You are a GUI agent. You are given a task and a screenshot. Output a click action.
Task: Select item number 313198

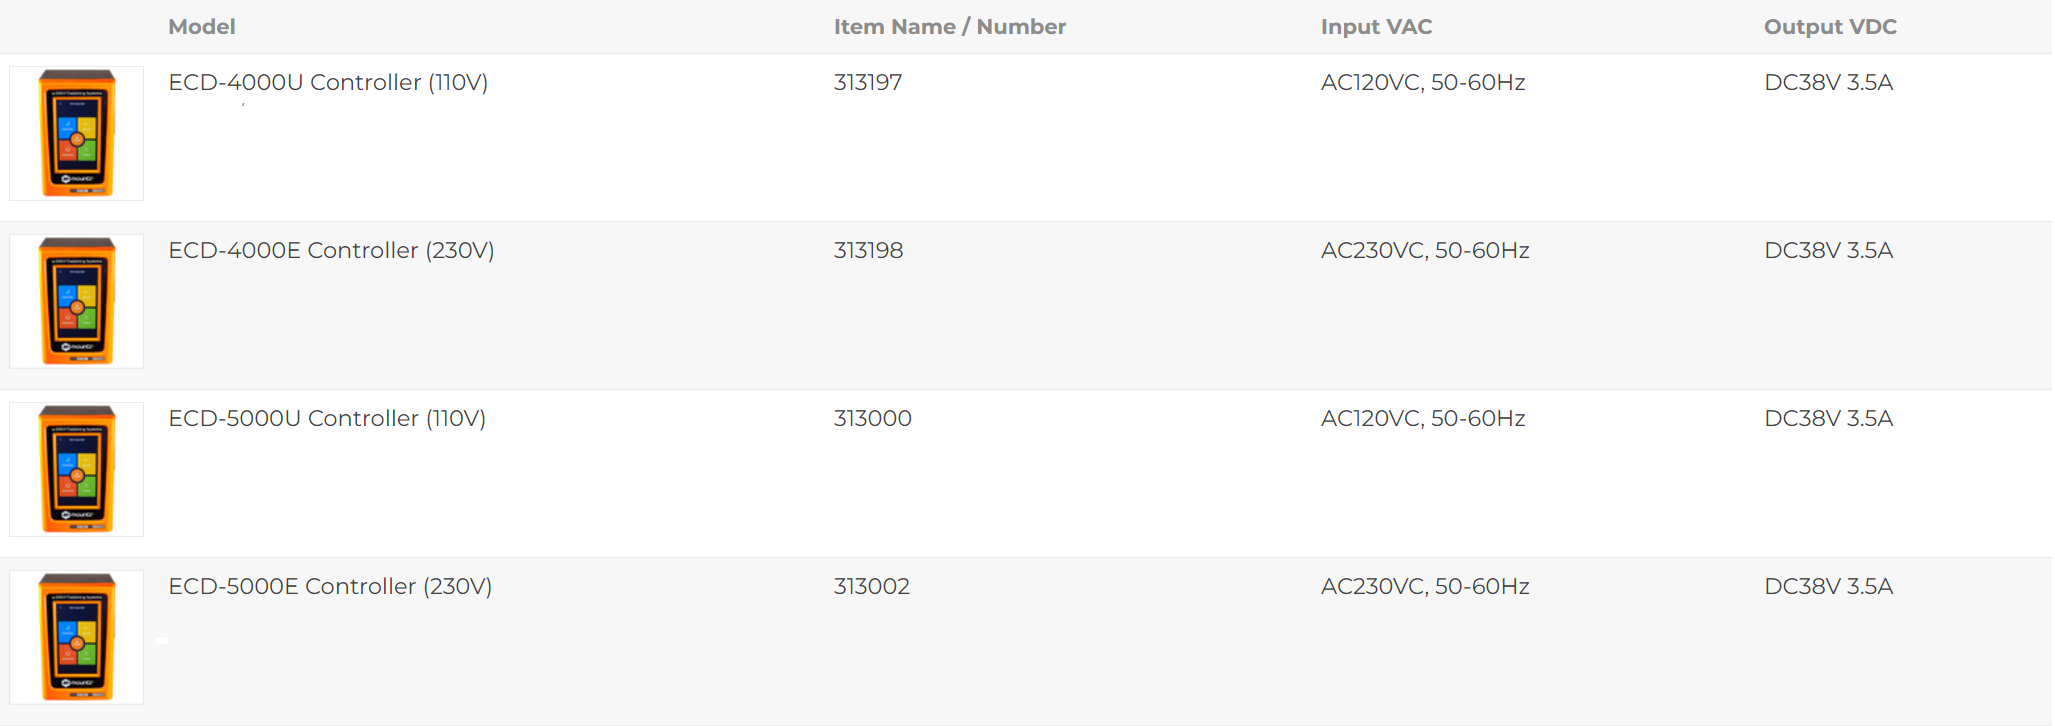[x=869, y=250]
